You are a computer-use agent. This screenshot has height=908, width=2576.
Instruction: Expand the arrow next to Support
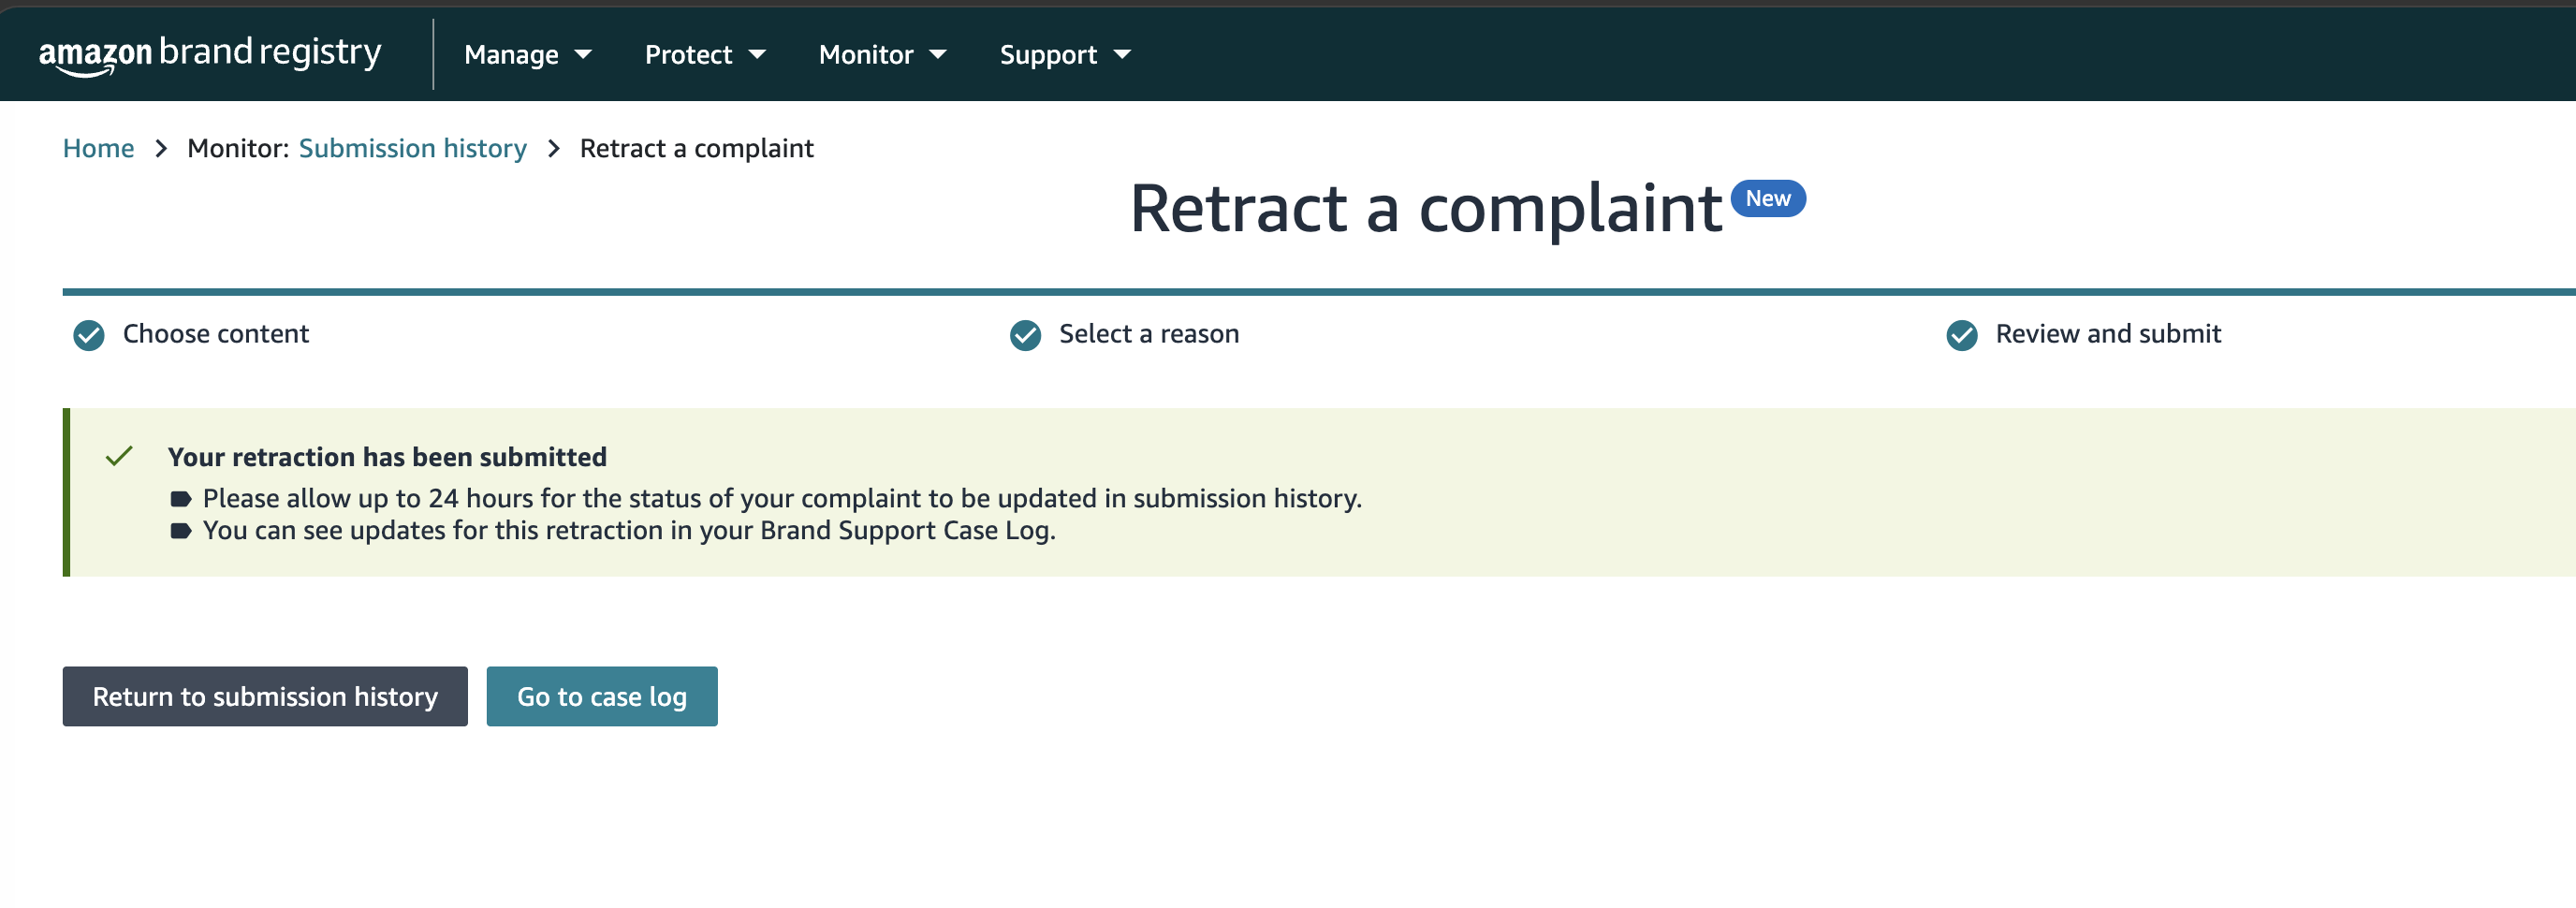1122,54
